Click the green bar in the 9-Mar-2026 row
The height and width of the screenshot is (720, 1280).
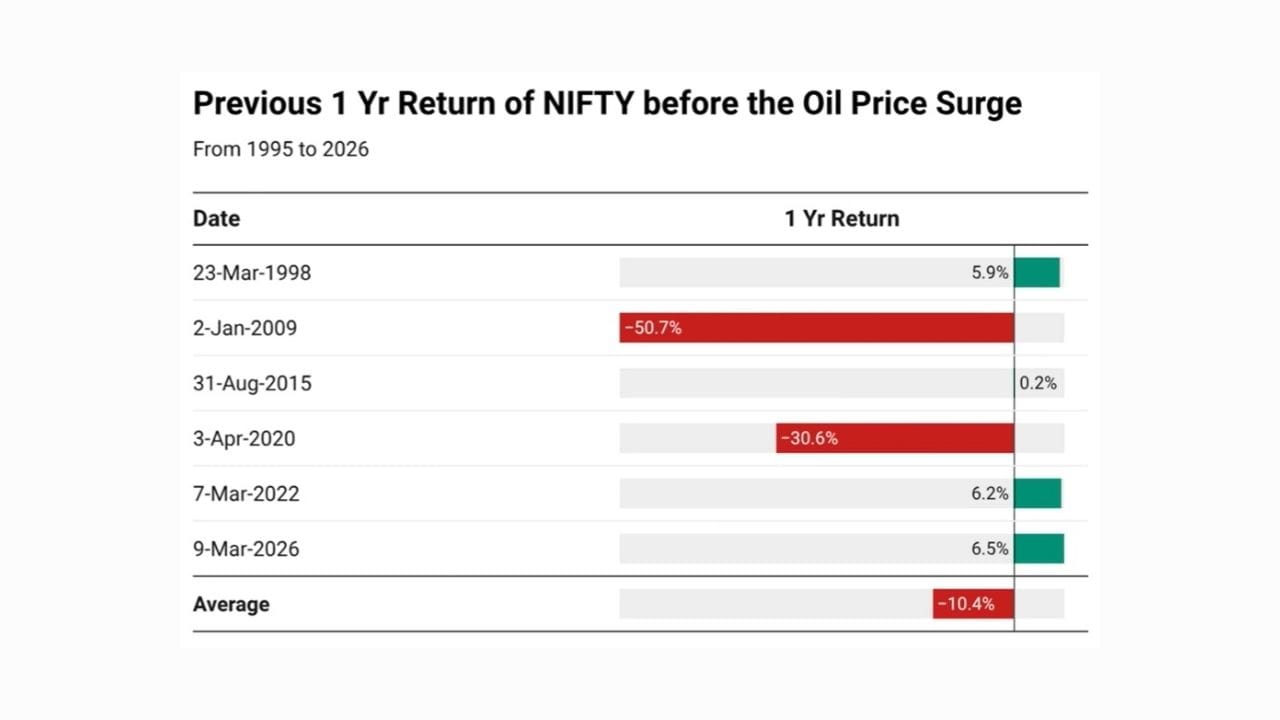(1039, 549)
